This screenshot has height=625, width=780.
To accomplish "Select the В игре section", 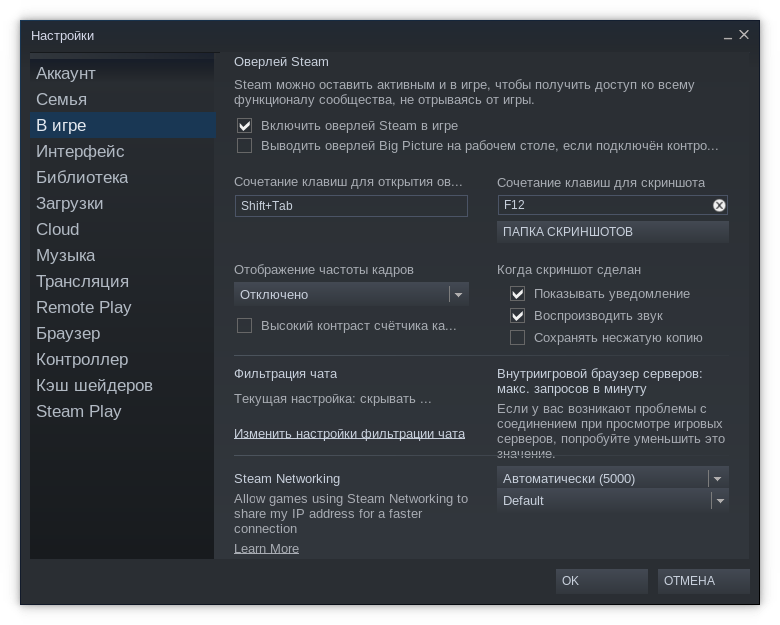I will tap(122, 125).
